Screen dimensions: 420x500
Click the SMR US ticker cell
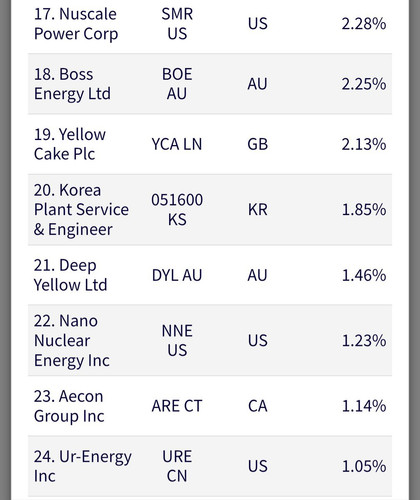(177, 24)
